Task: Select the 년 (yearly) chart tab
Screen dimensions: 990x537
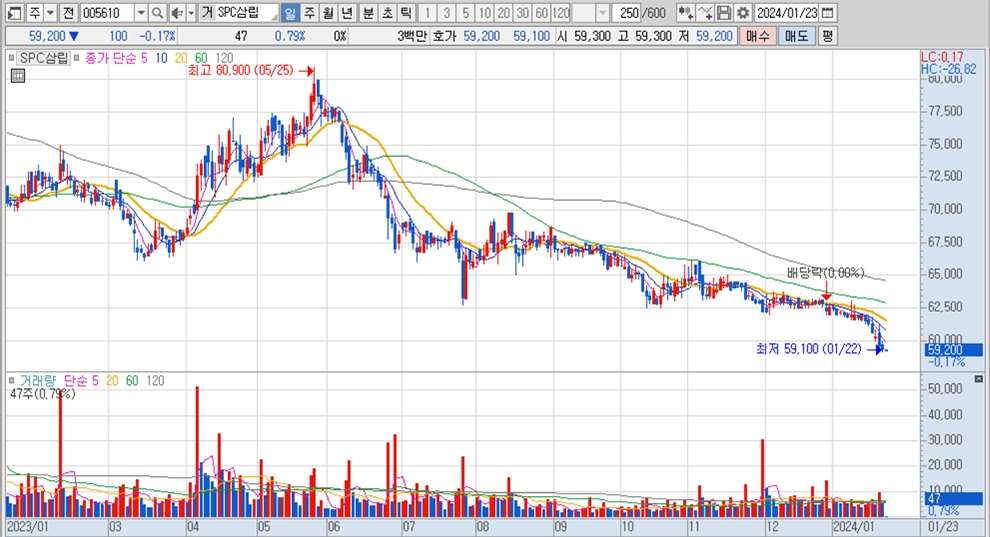Action: point(346,13)
